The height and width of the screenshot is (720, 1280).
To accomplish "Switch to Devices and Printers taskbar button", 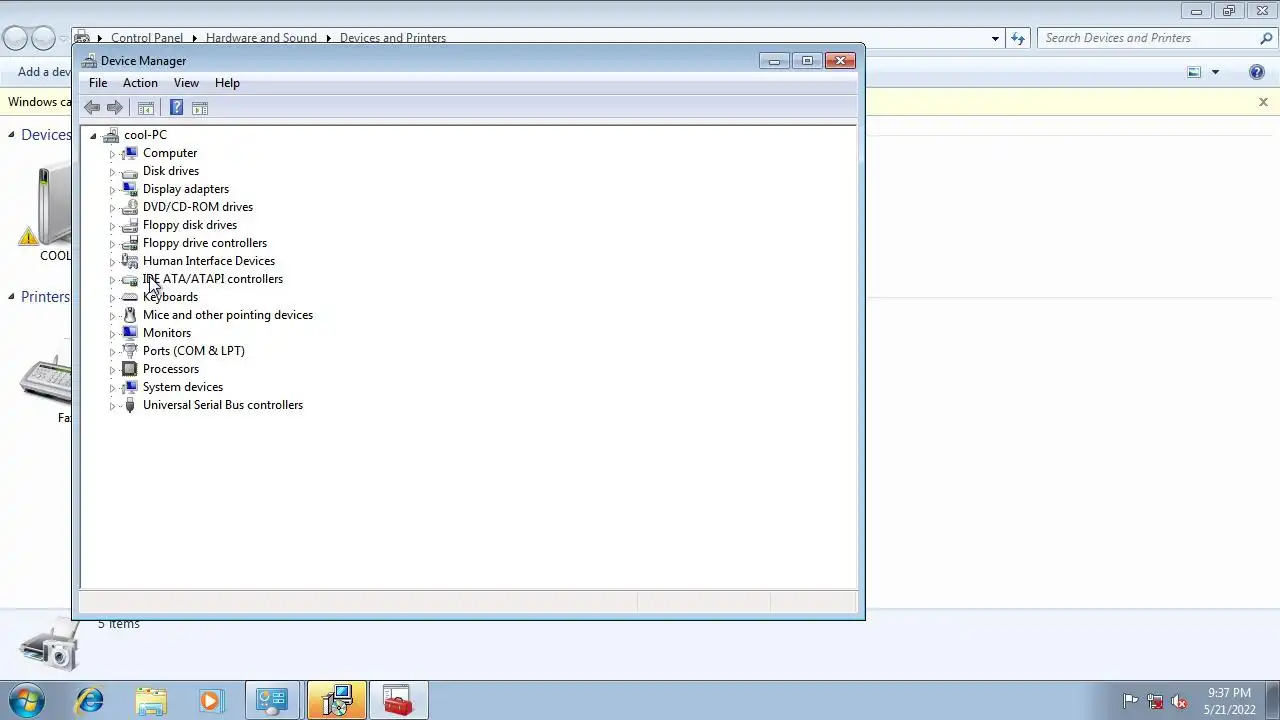I will click(272, 700).
